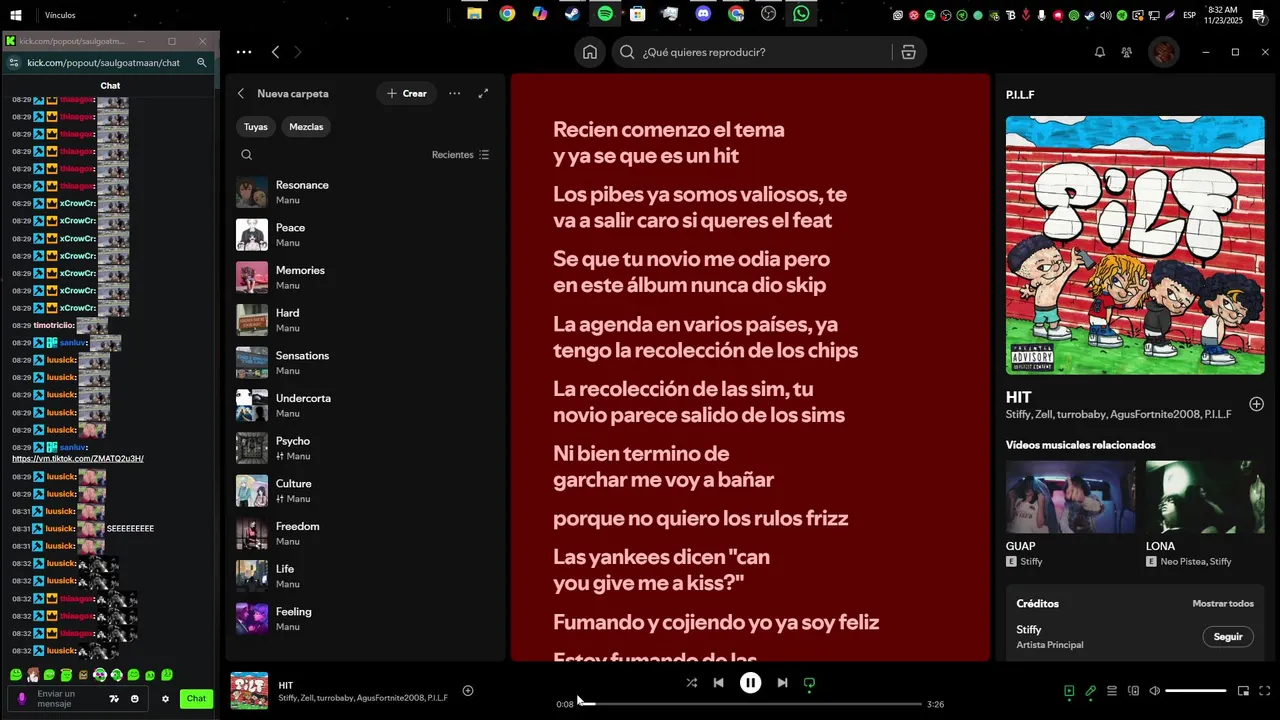This screenshot has width=1280, height=720.
Task: Skip to next track
Action: tap(782, 683)
